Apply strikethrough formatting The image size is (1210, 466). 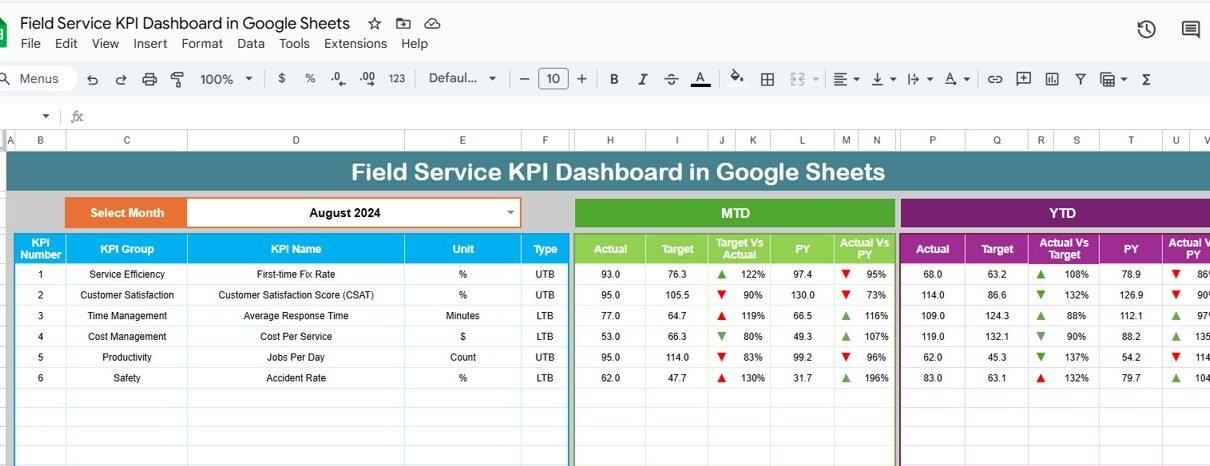pos(671,79)
